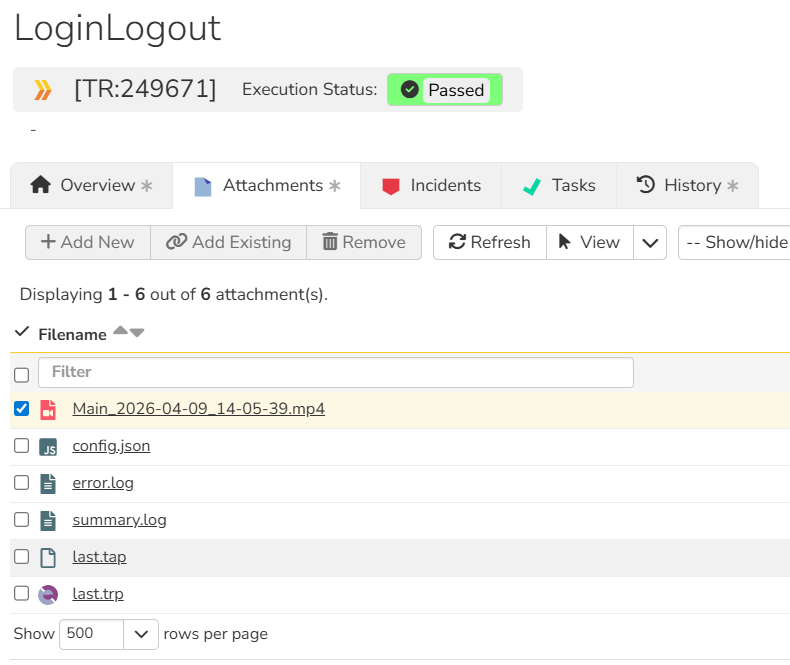Click the orange double-chevron test run icon
The width and height of the screenshot is (790, 665).
pyautogui.click(x=42, y=90)
